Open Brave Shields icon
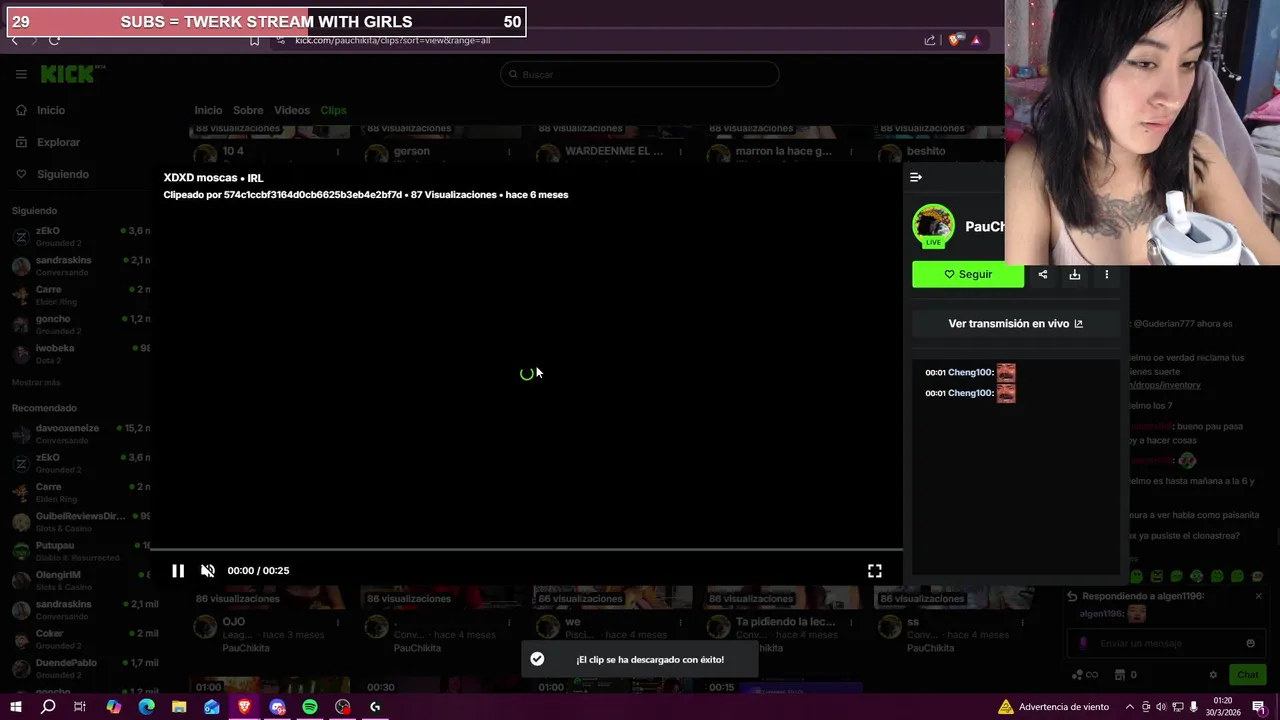Viewport: 1280px width, 720px height. [955, 41]
